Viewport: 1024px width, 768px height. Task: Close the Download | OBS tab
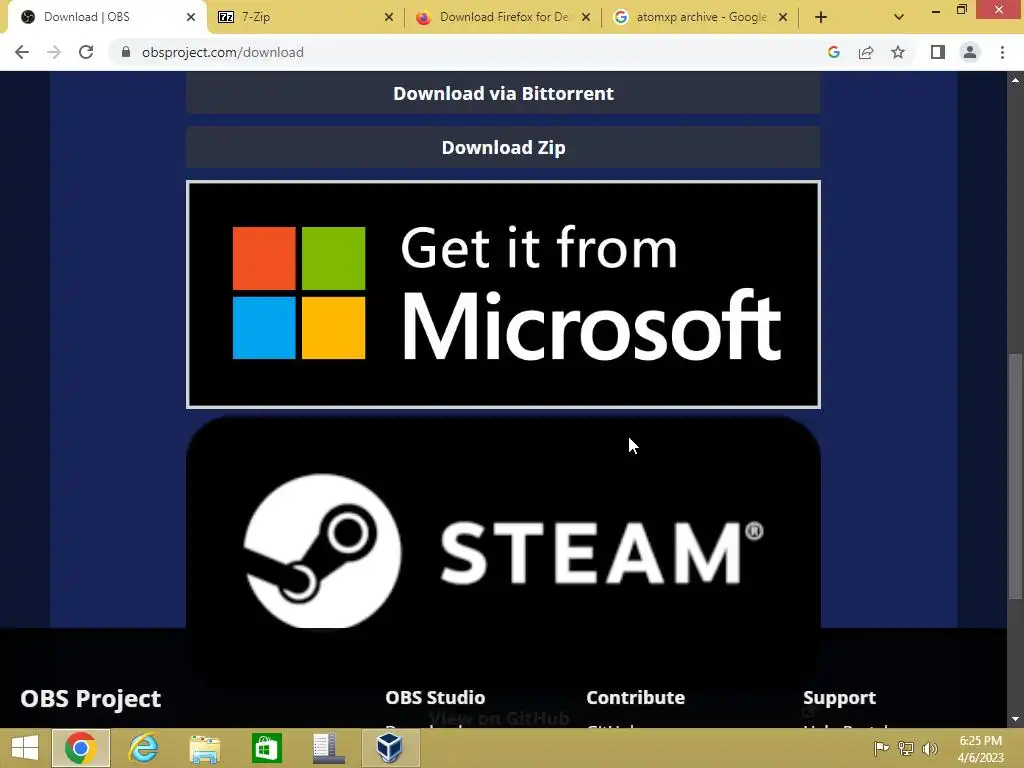click(191, 17)
